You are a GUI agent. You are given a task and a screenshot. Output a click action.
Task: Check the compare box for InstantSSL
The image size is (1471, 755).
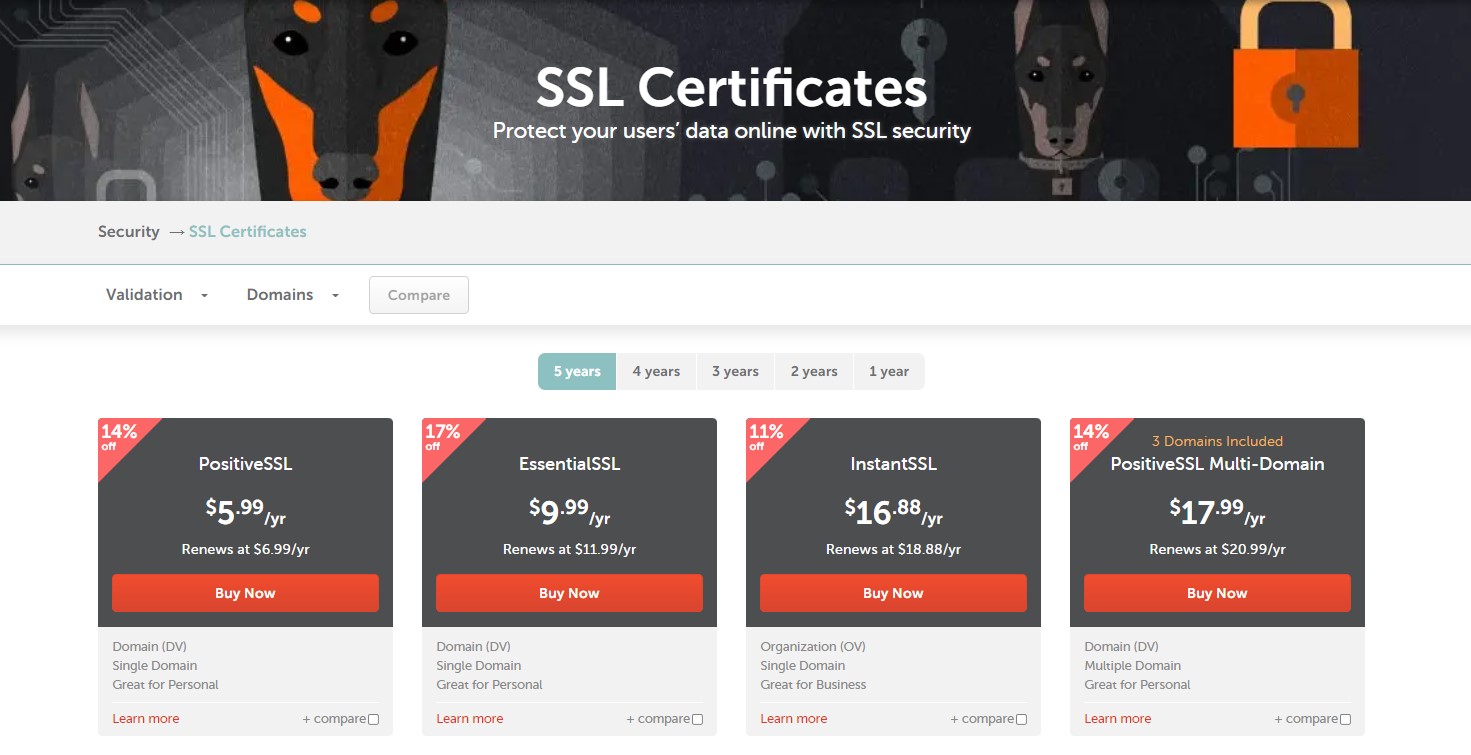click(x=1021, y=719)
